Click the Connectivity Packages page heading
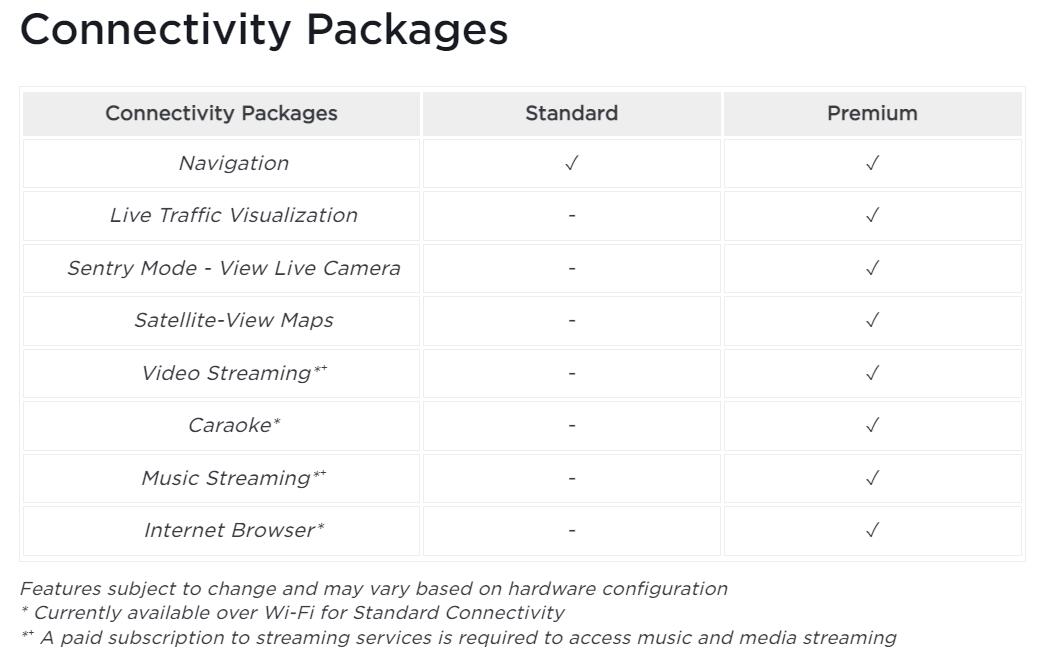1037x663 pixels. pyautogui.click(x=264, y=29)
